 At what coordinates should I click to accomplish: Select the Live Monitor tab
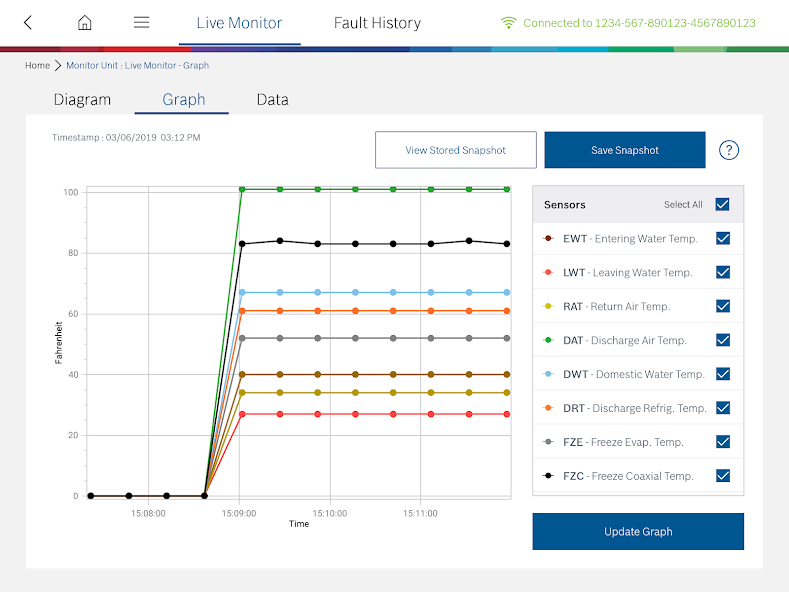pos(239,23)
